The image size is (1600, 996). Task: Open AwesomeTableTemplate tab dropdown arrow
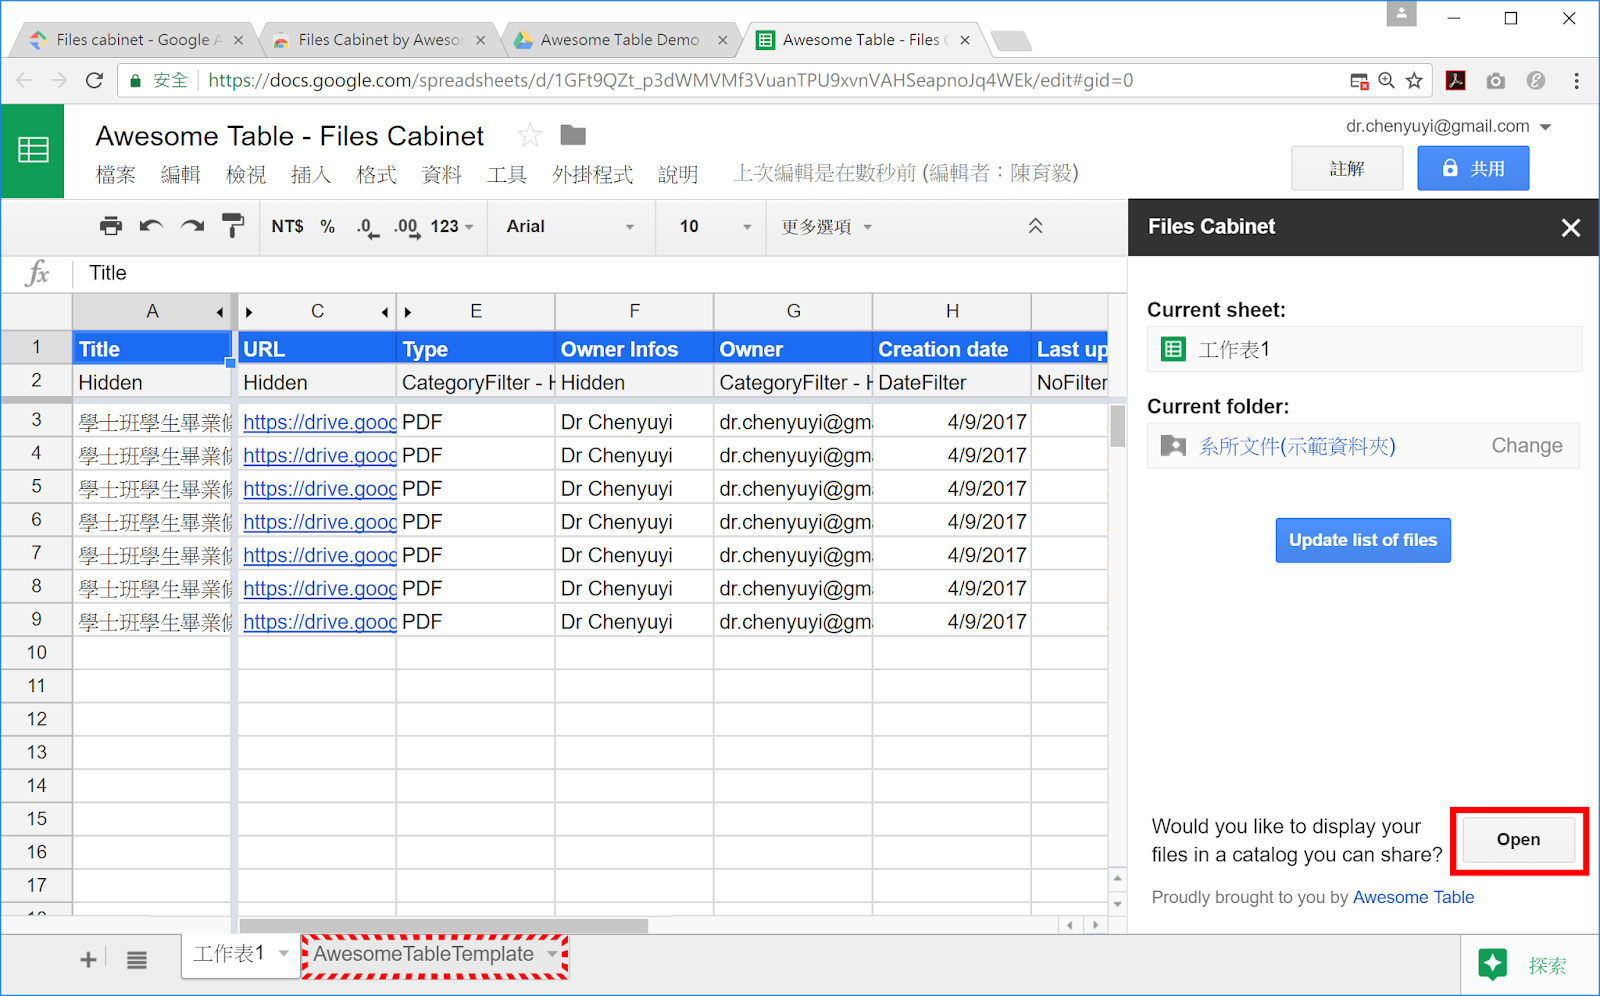click(552, 954)
